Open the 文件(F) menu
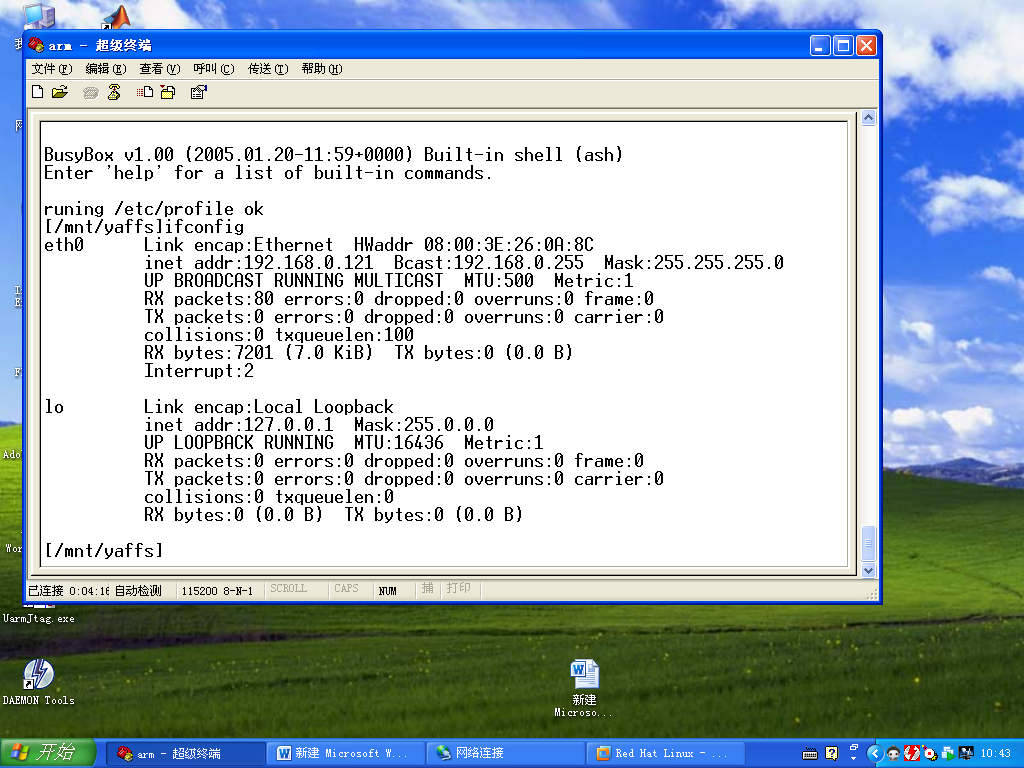 point(52,69)
